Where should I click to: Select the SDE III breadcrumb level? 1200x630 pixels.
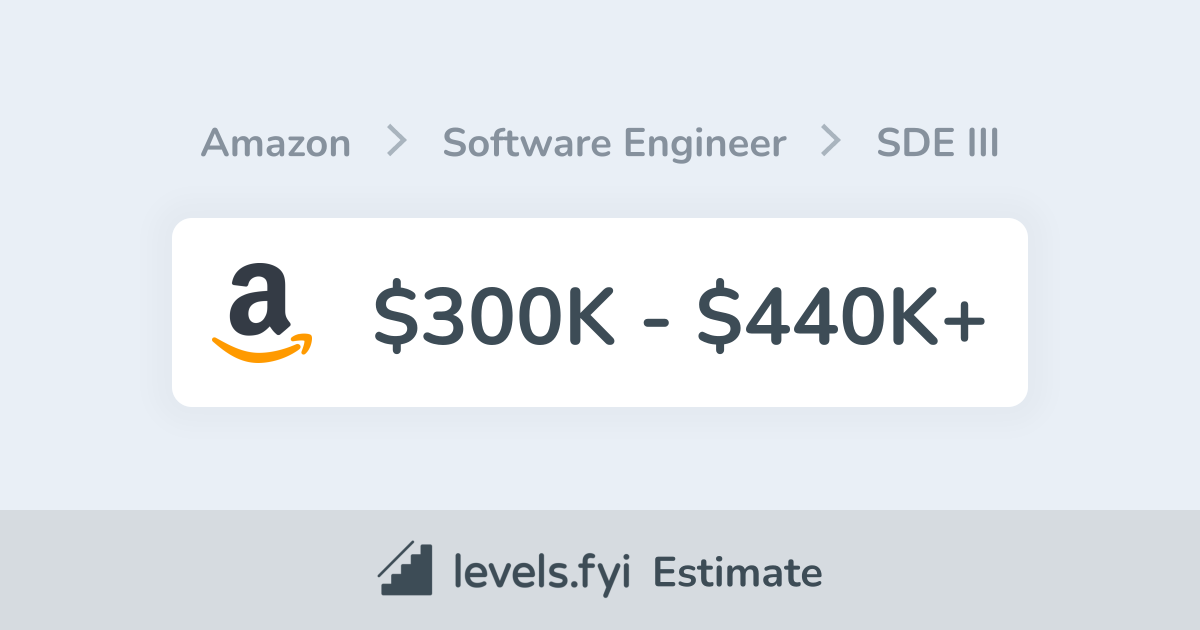click(x=937, y=143)
